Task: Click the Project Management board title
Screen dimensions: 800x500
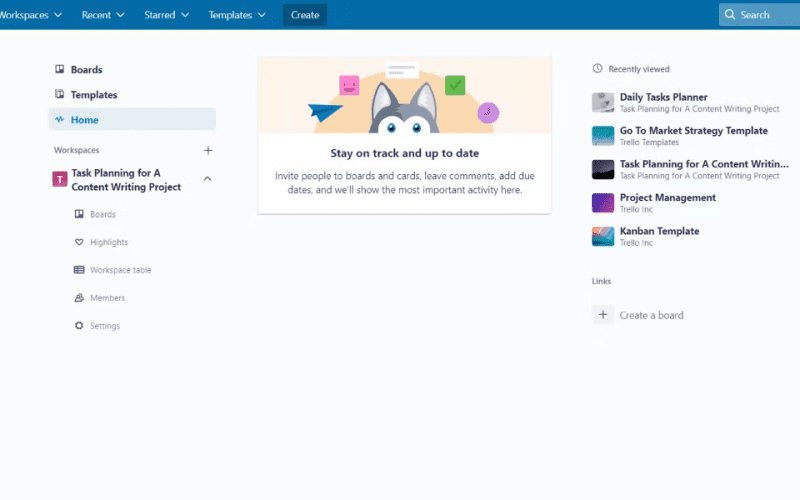Action: [x=667, y=197]
